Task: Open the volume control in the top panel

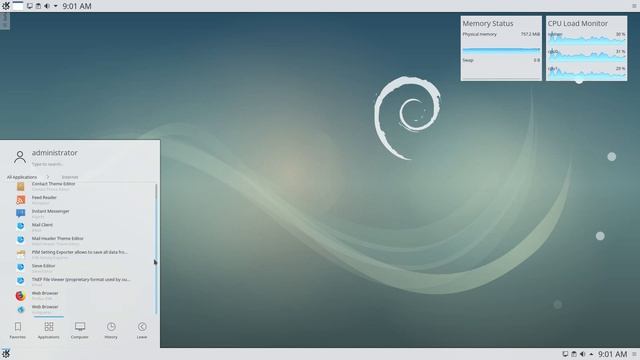Action: [x=47, y=6]
